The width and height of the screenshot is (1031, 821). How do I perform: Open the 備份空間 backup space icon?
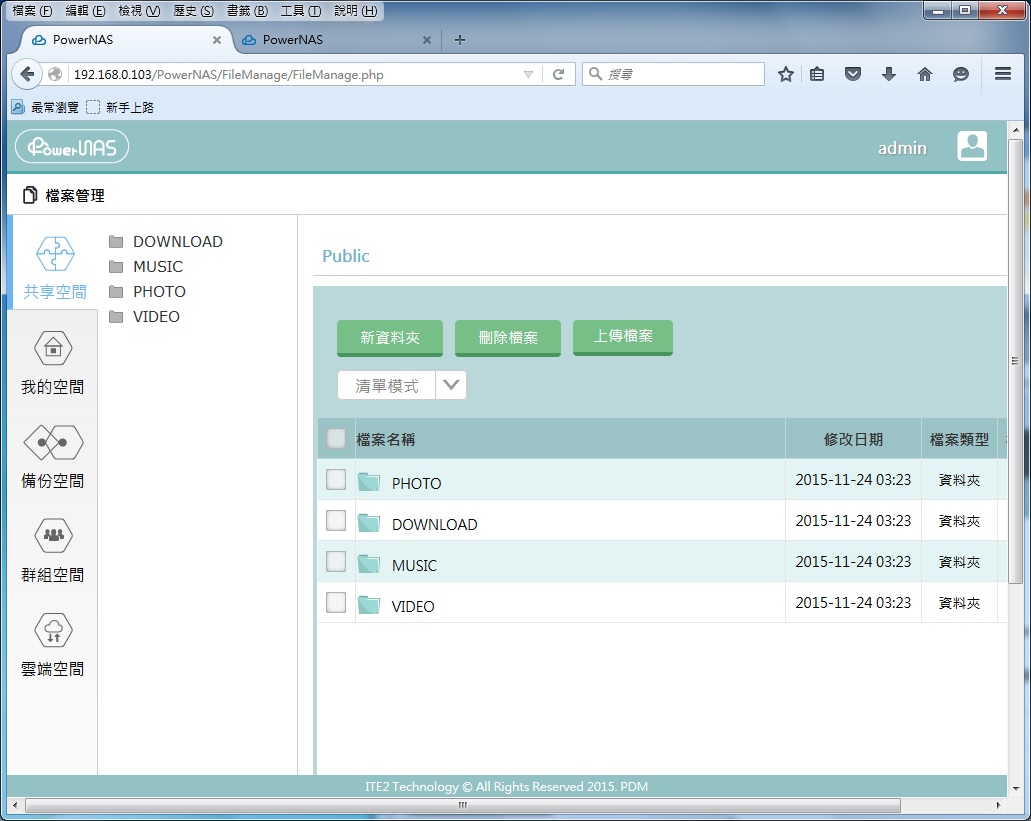tap(53, 442)
